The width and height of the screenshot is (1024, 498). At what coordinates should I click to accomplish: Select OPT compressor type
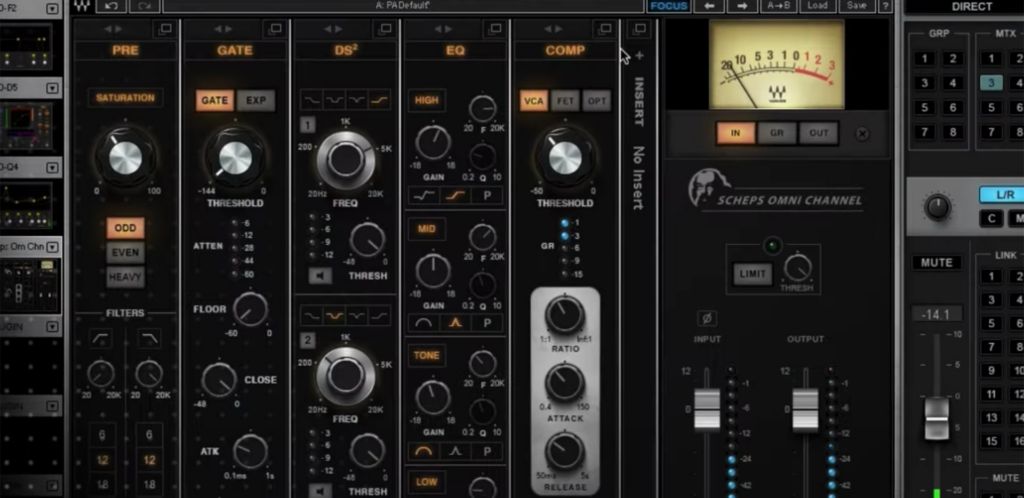(x=596, y=101)
